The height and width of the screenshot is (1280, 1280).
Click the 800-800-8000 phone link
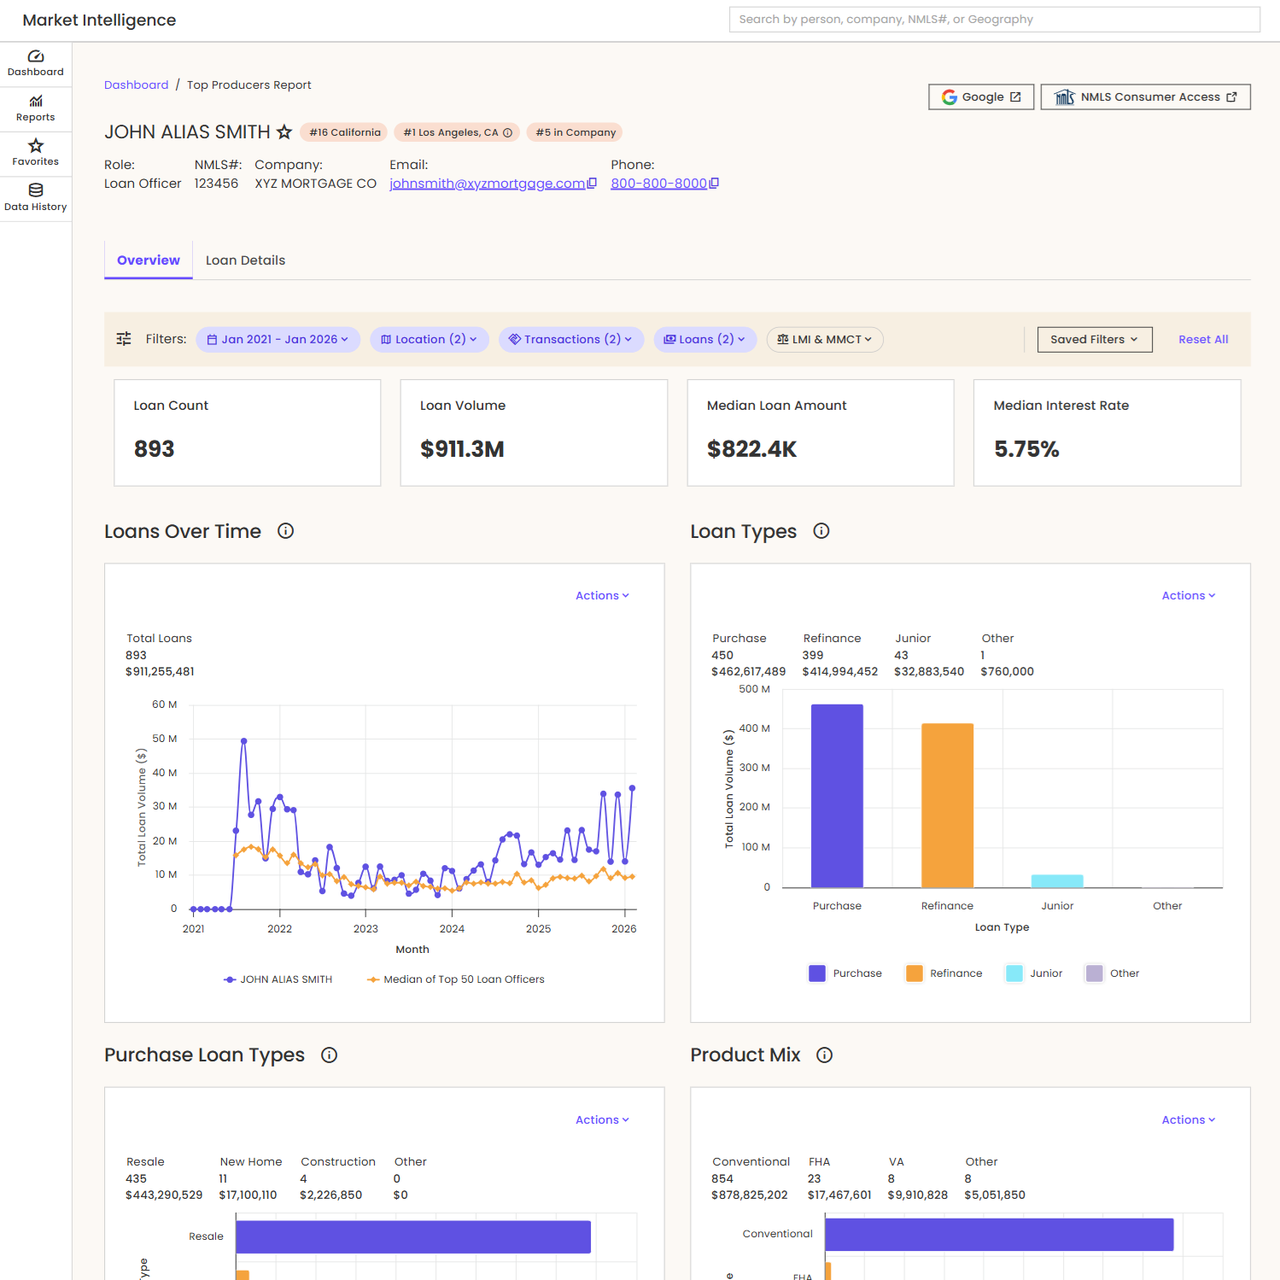(659, 184)
